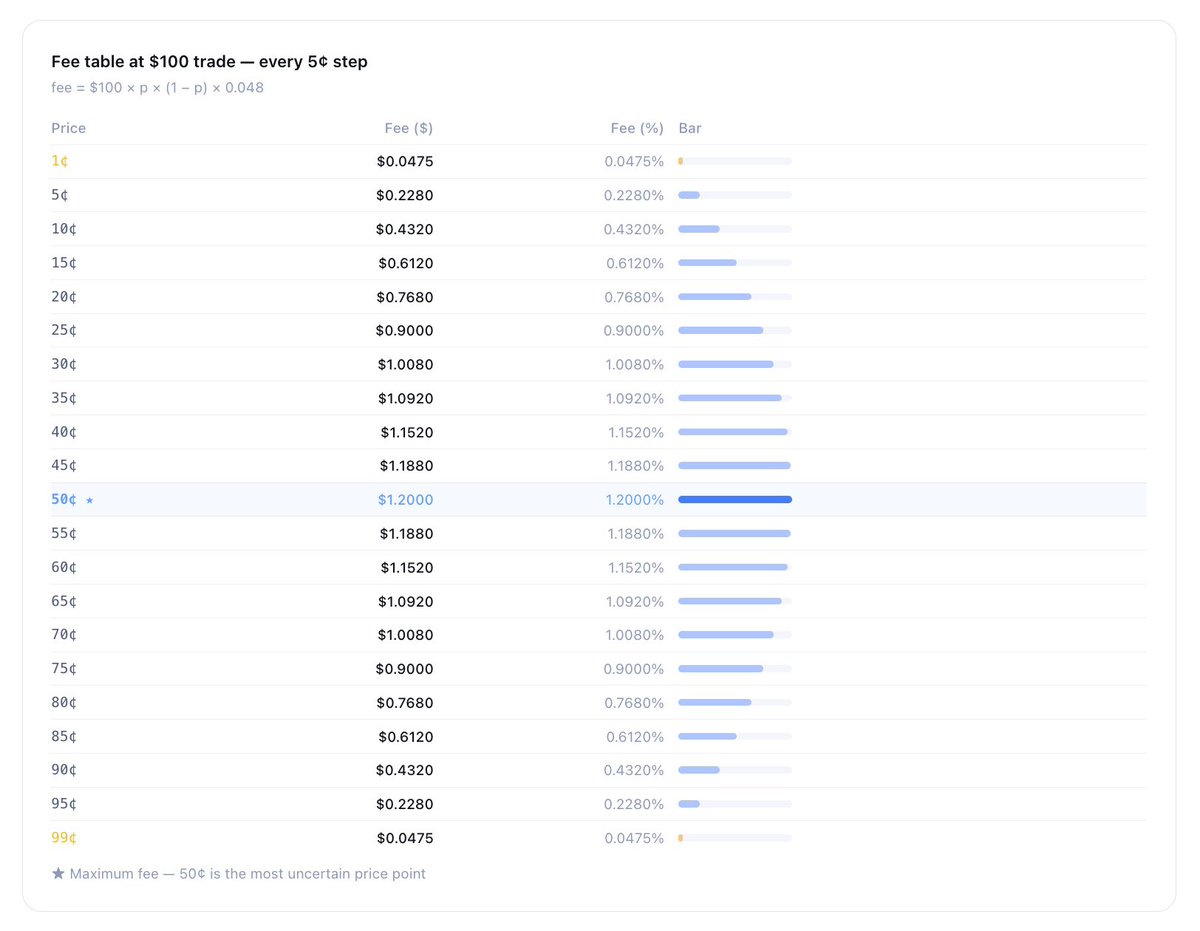The image size is (1200, 931).
Task: Click the $0.7680 fee in the 20¢ row
Action: 405,297
